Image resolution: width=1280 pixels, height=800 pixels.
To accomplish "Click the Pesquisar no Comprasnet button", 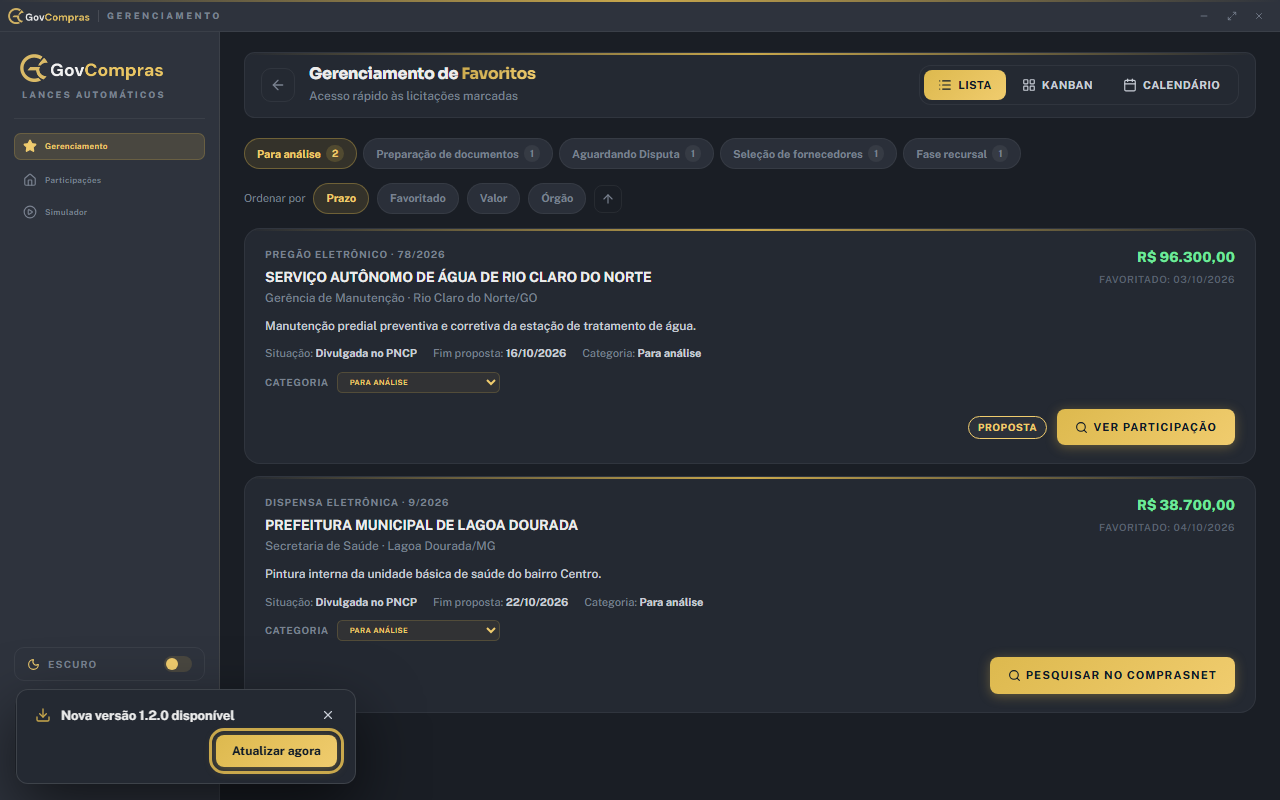I will click(1112, 675).
